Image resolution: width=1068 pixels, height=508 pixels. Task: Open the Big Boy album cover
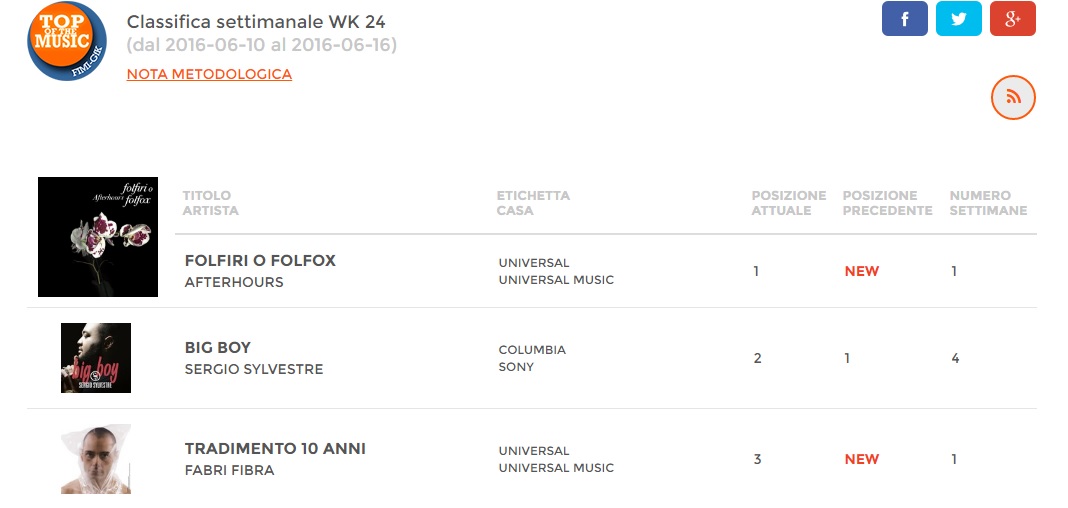click(x=96, y=358)
